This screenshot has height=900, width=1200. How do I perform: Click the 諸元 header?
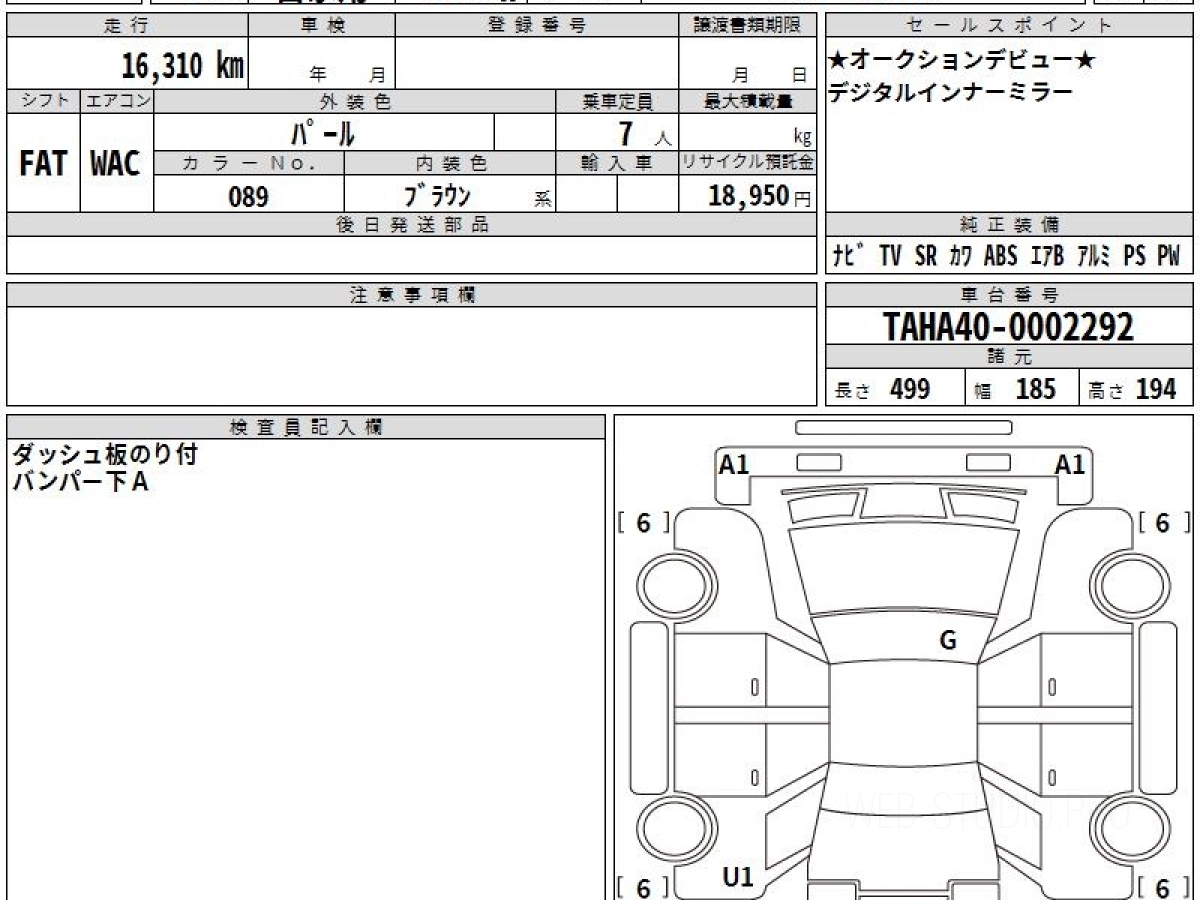(x=1010, y=357)
